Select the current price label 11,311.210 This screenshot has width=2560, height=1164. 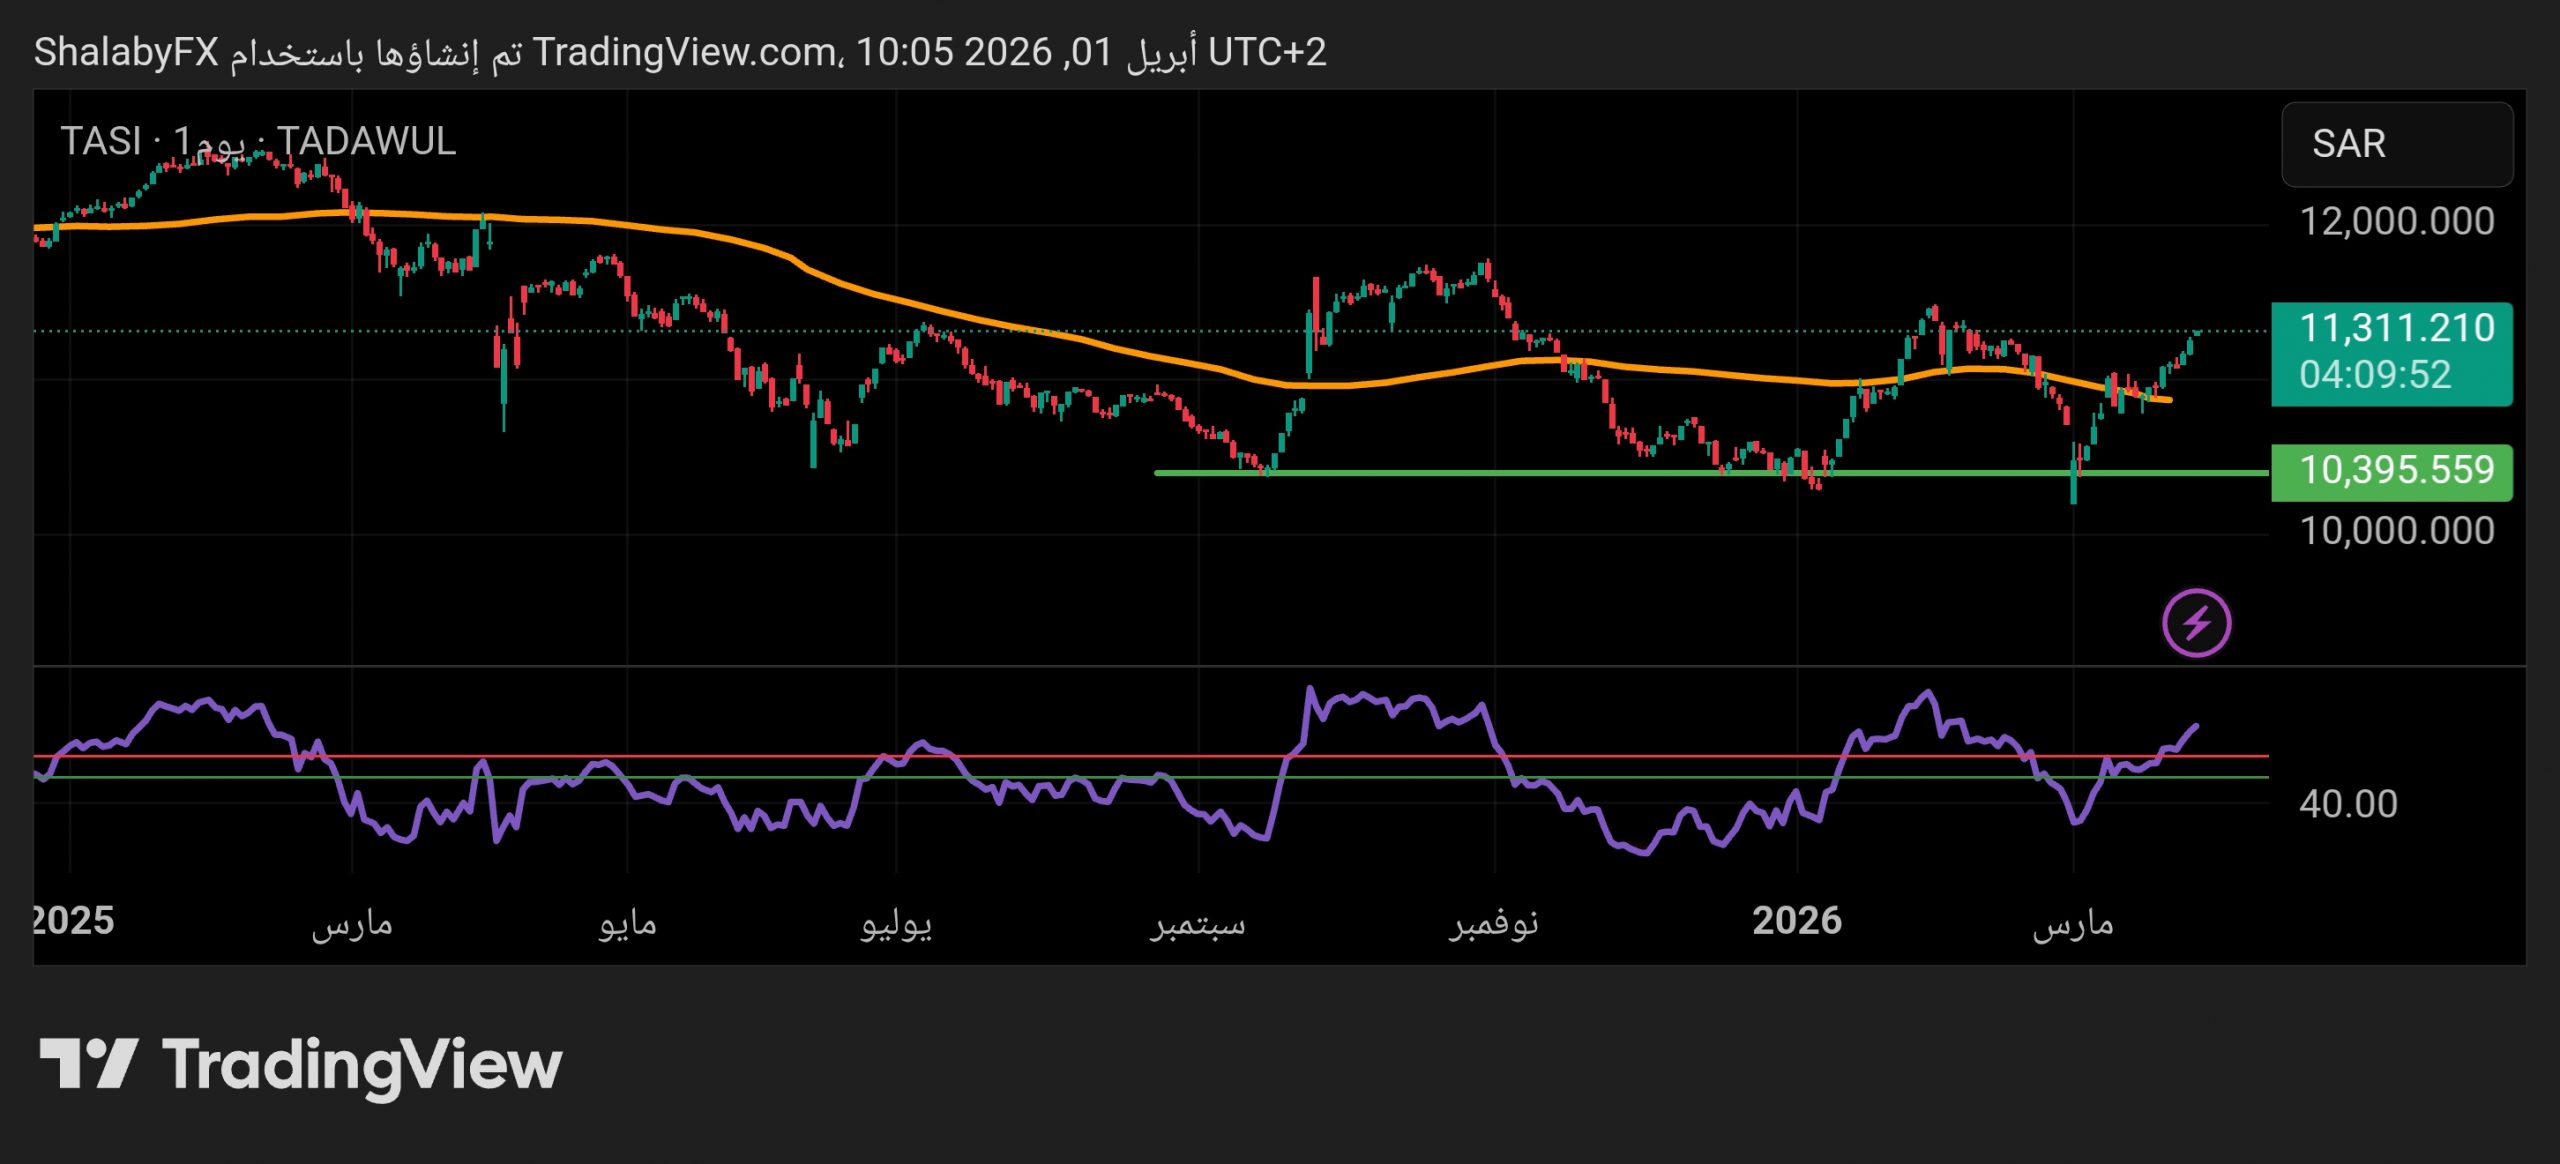[2396, 328]
